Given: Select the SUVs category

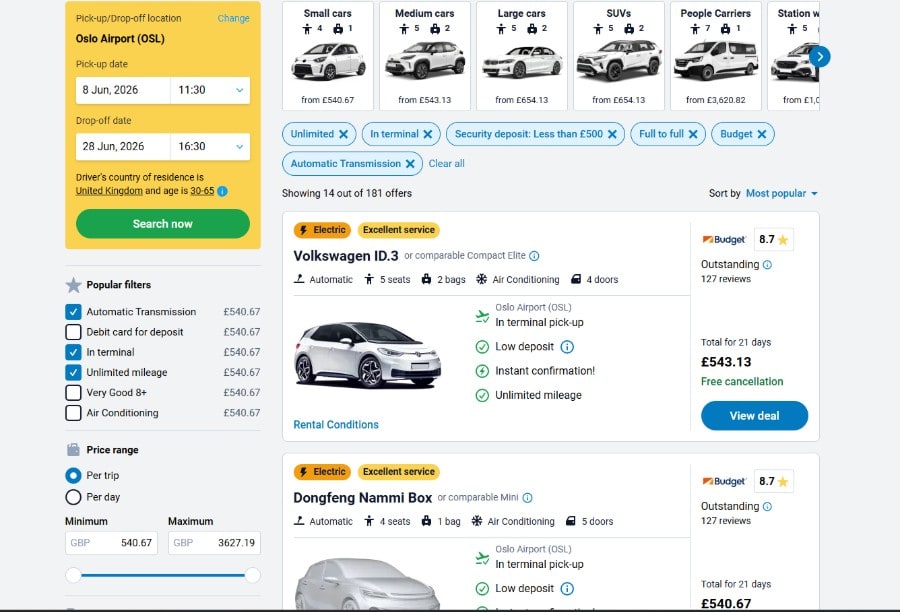Looking at the screenshot, I should [x=619, y=56].
